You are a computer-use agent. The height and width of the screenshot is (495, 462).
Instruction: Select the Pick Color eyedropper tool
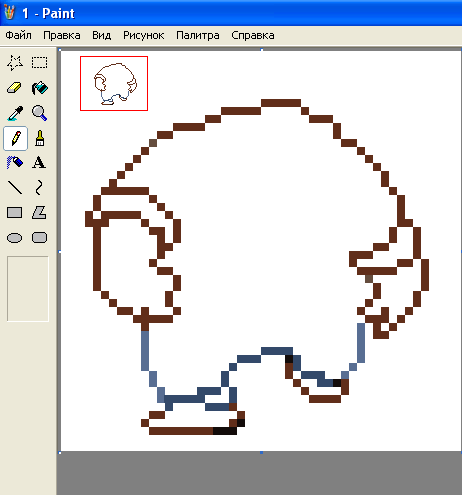click(15, 113)
